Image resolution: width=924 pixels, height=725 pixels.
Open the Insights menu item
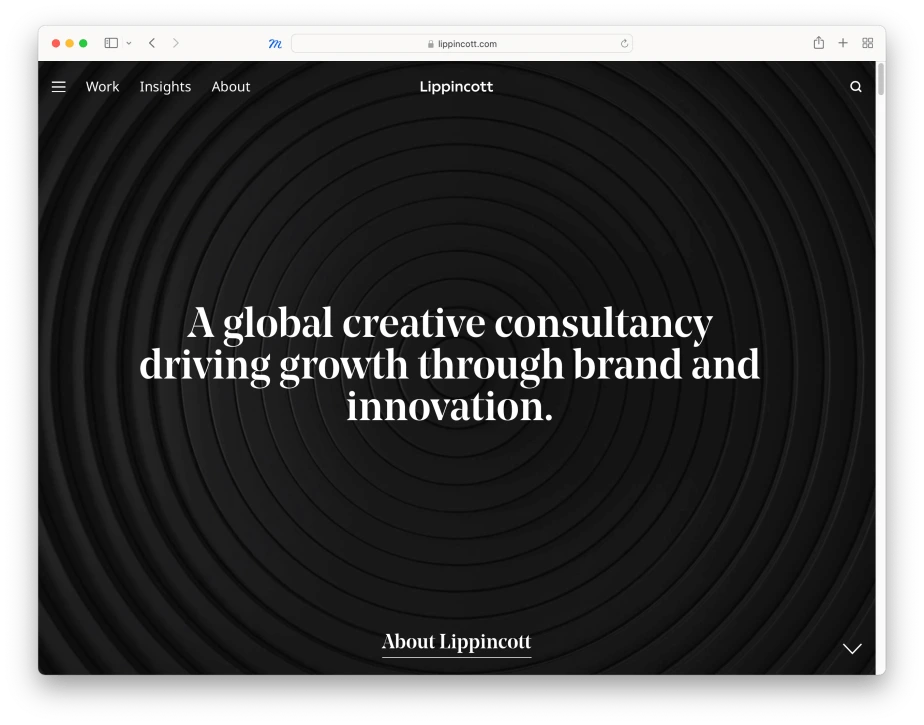[165, 87]
